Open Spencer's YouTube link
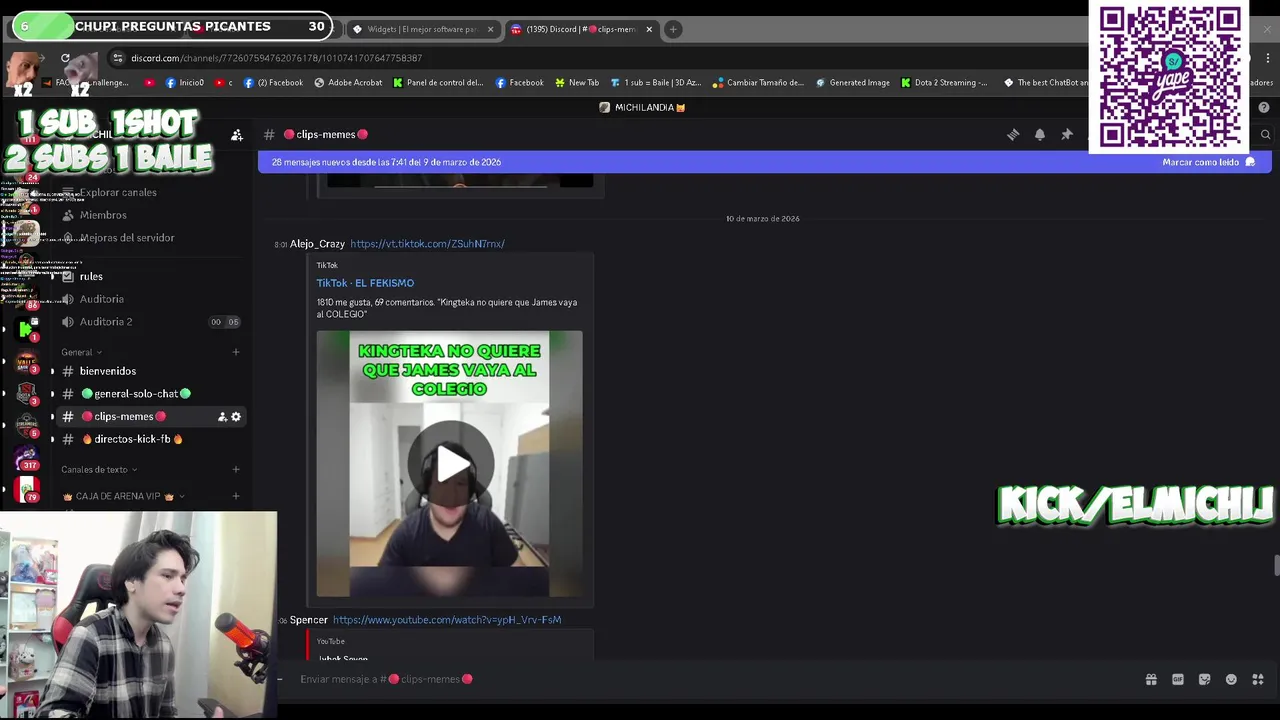The width and height of the screenshot is (1280, 720). click(x=447, y=620)
